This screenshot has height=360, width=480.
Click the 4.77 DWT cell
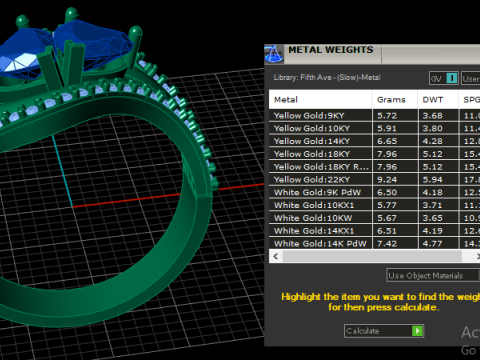[x=438, y=243]
